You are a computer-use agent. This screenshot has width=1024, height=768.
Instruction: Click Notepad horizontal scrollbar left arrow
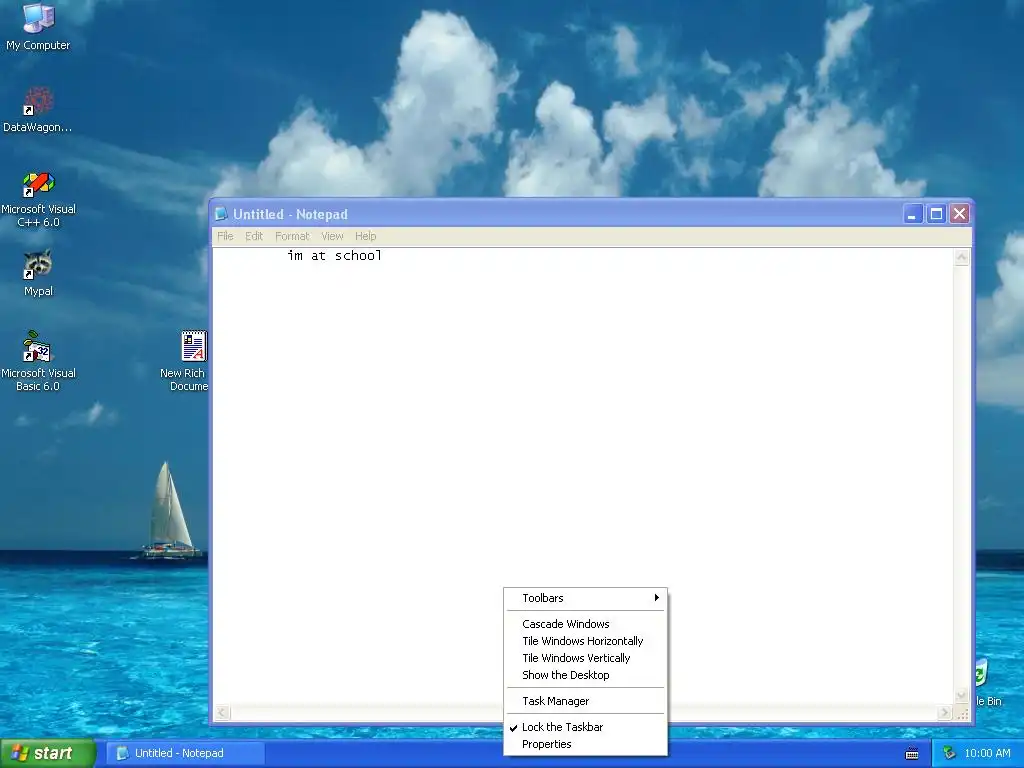pyautogui.click(x=222, y=712)
